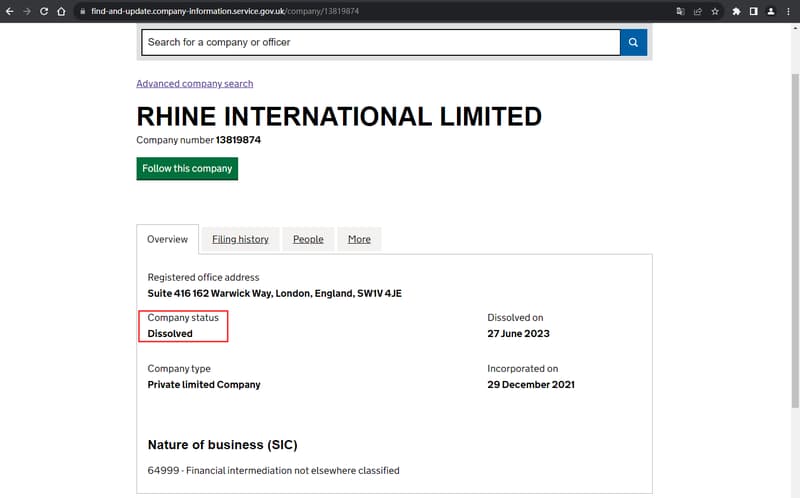
Task: Open Chrome three-dot menu
Action: coord(788,11)
